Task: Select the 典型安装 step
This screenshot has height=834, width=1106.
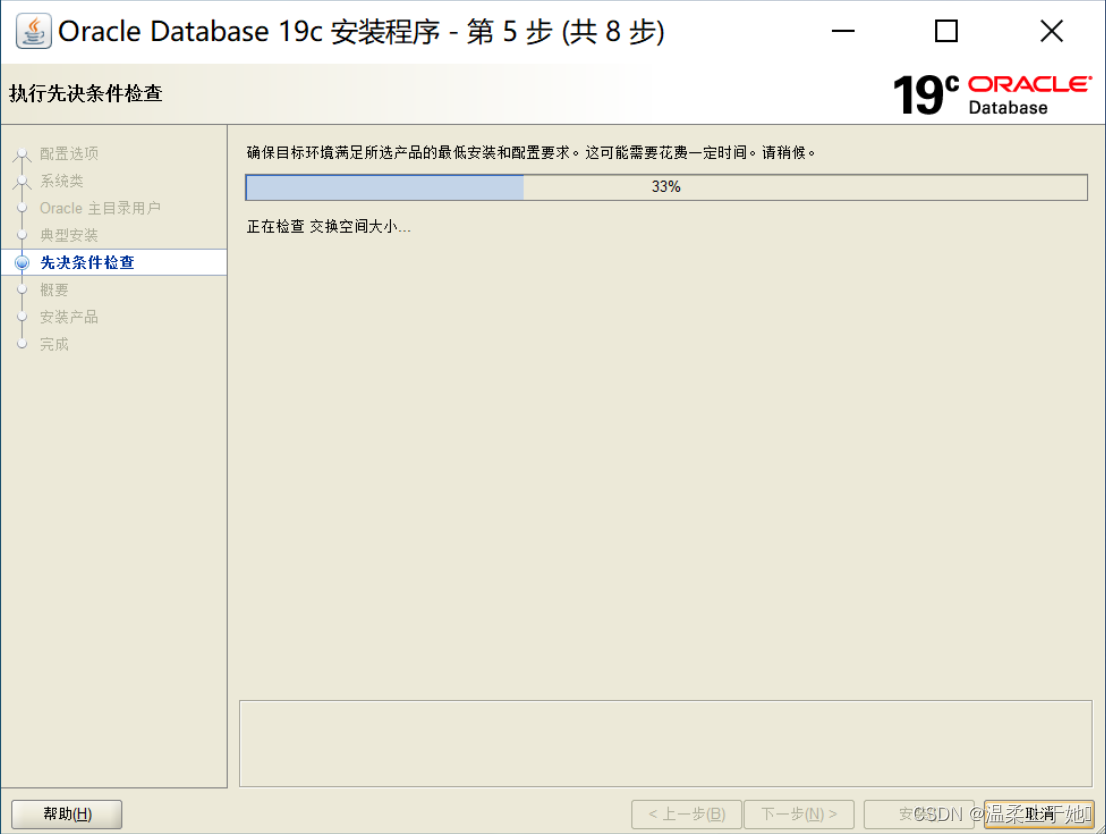Action: 68,235
